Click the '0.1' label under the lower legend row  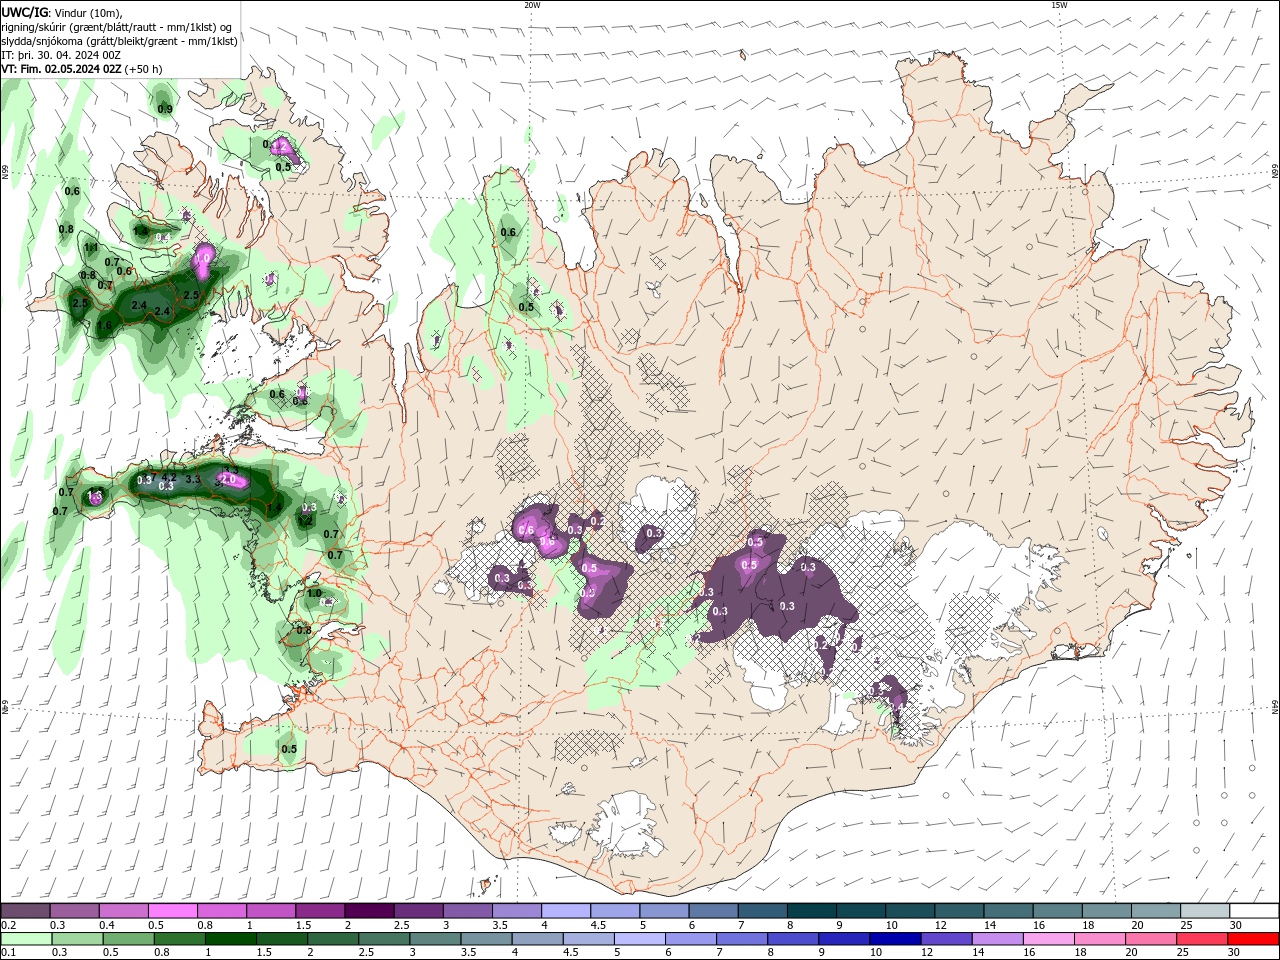(8, 952)
